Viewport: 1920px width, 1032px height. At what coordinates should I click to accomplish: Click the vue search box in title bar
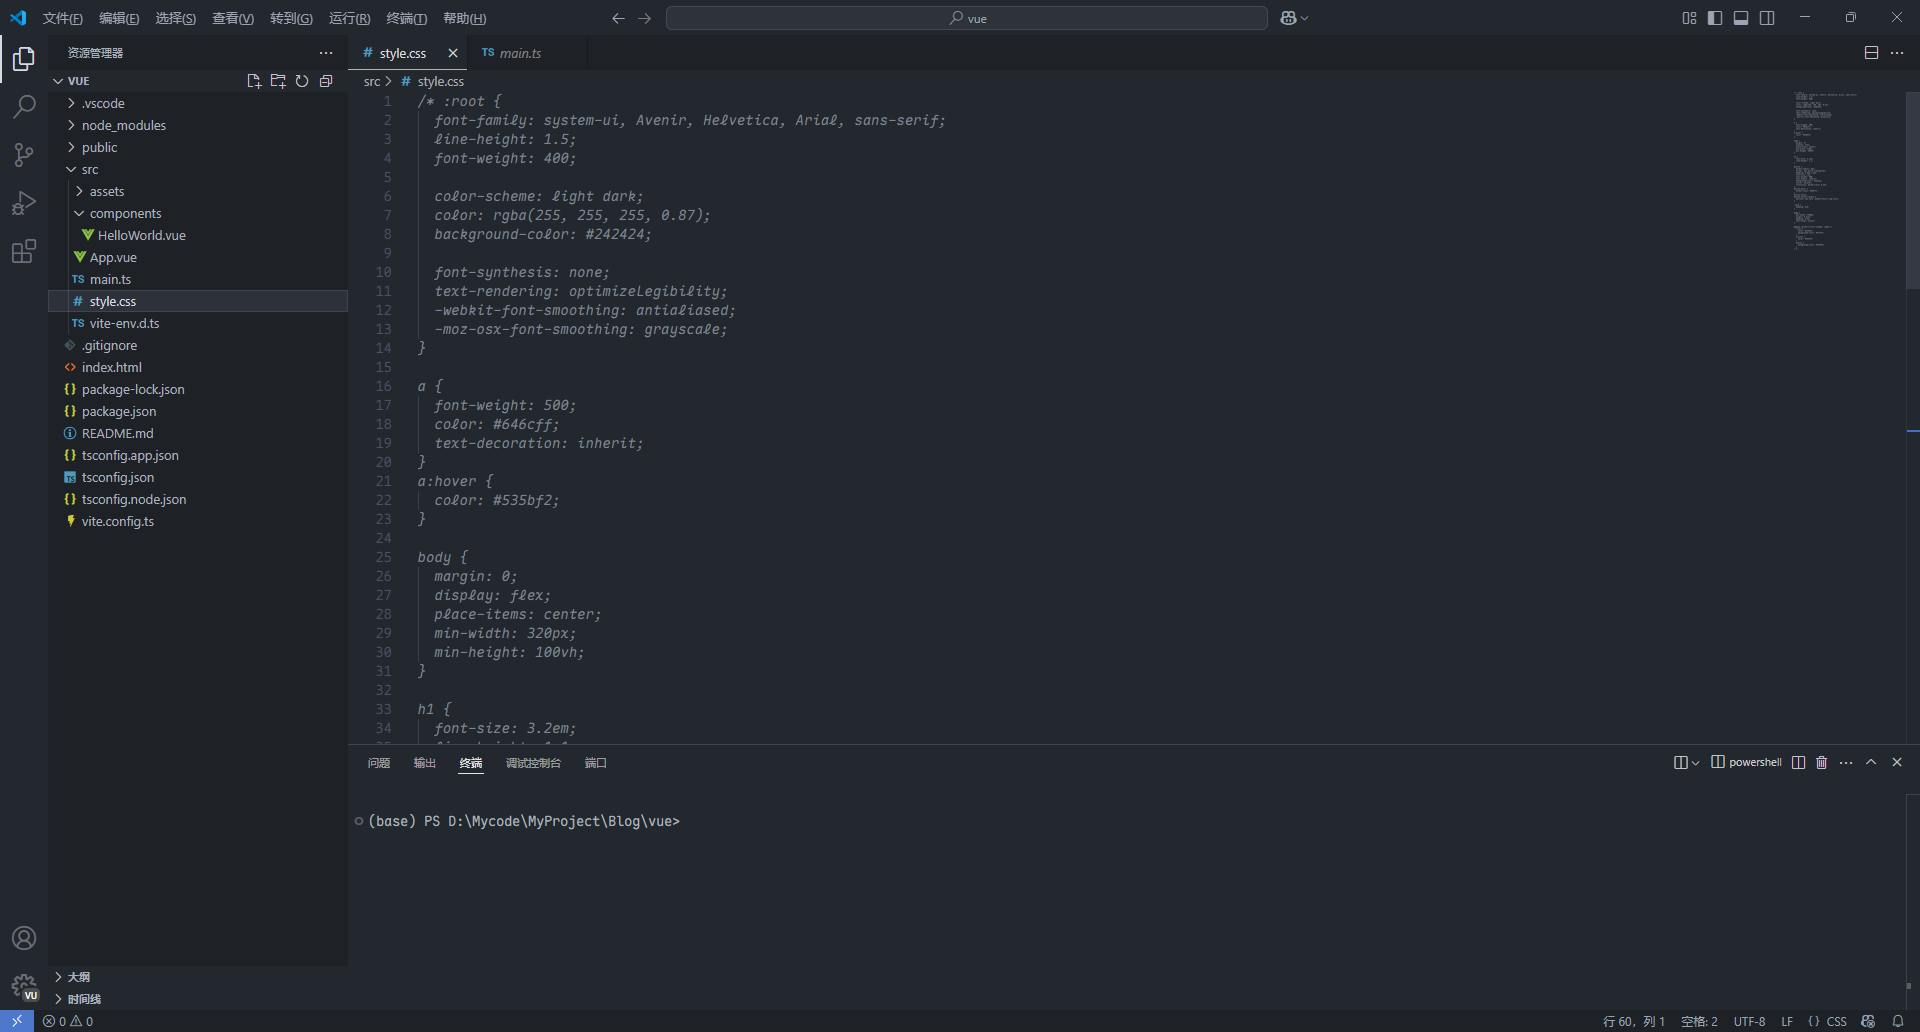[x=966, y=18]
